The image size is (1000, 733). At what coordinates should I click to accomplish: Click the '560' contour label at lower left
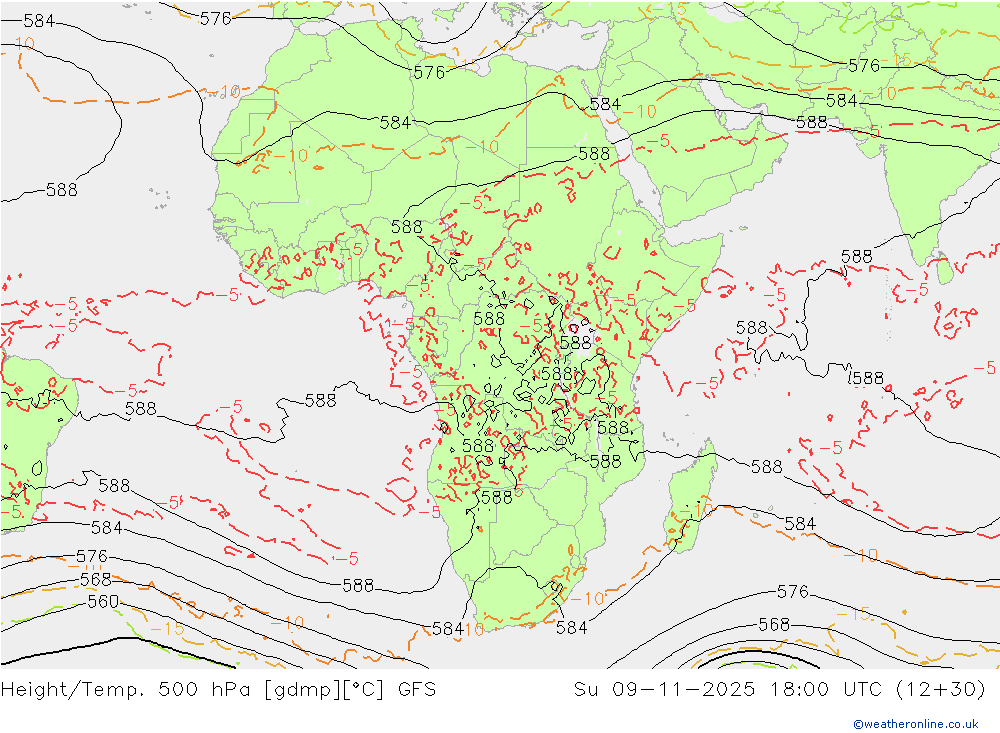click(103, 602)
